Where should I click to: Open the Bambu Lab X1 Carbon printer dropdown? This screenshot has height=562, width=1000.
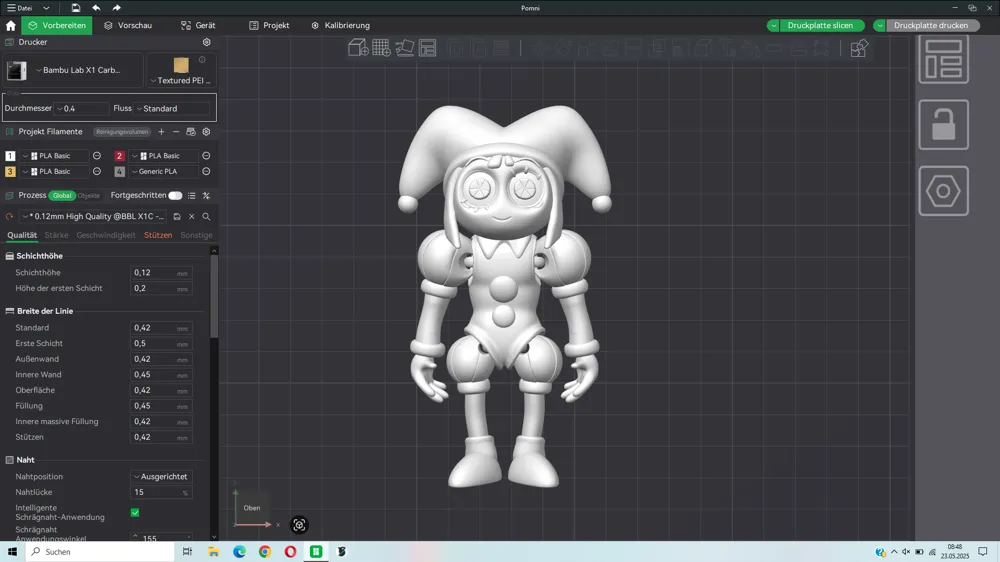point(78,70)
